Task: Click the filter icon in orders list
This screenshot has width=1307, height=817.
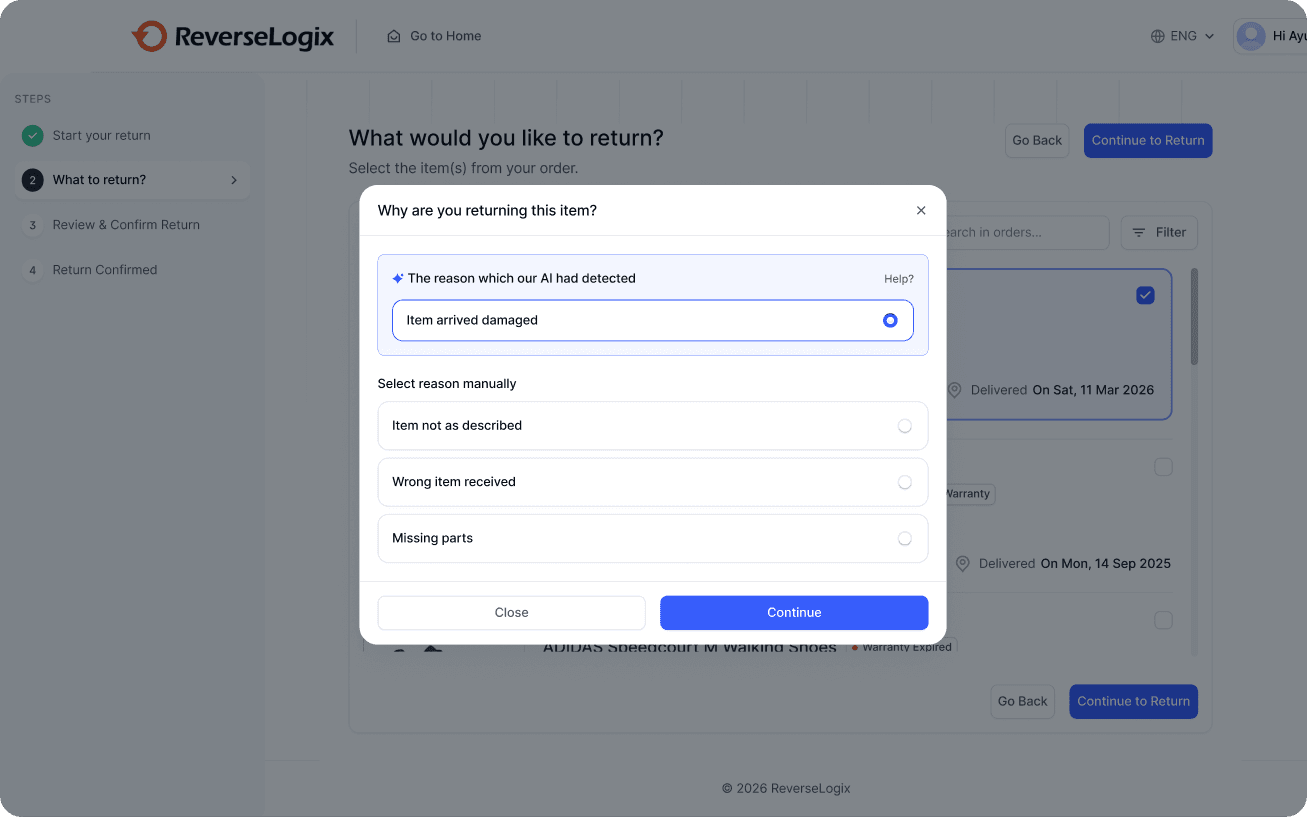Action: coord(1139,233)
